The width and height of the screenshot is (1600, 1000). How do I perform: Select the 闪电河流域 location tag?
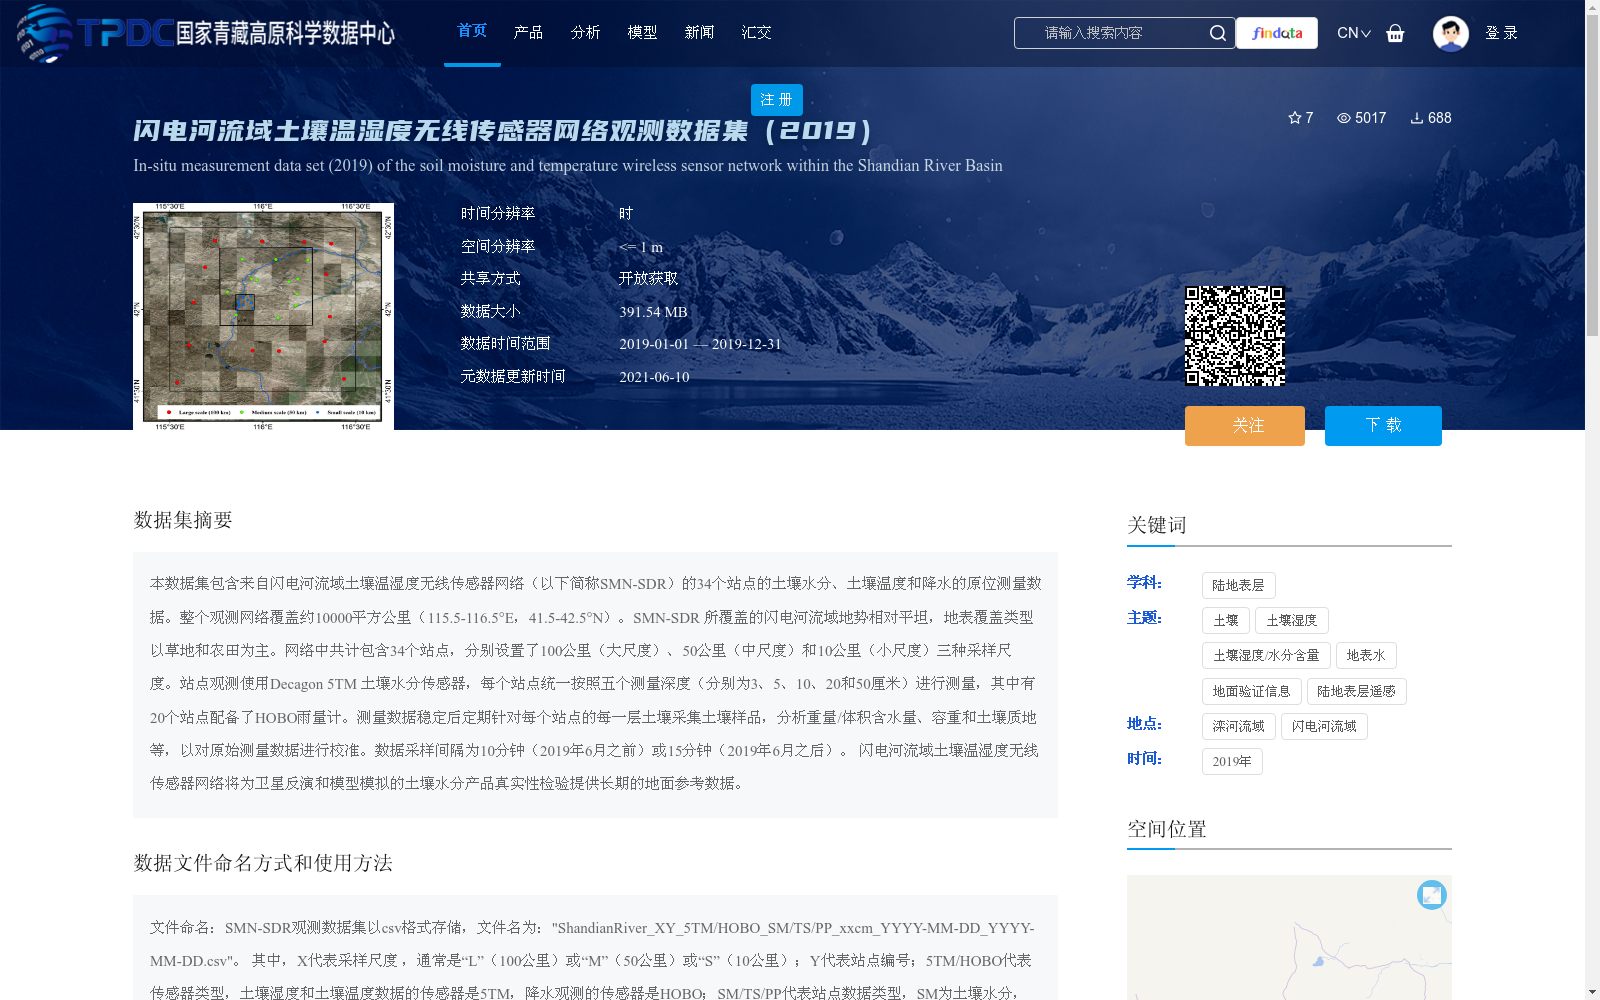pyautogui.click(x=1324, y=726)
